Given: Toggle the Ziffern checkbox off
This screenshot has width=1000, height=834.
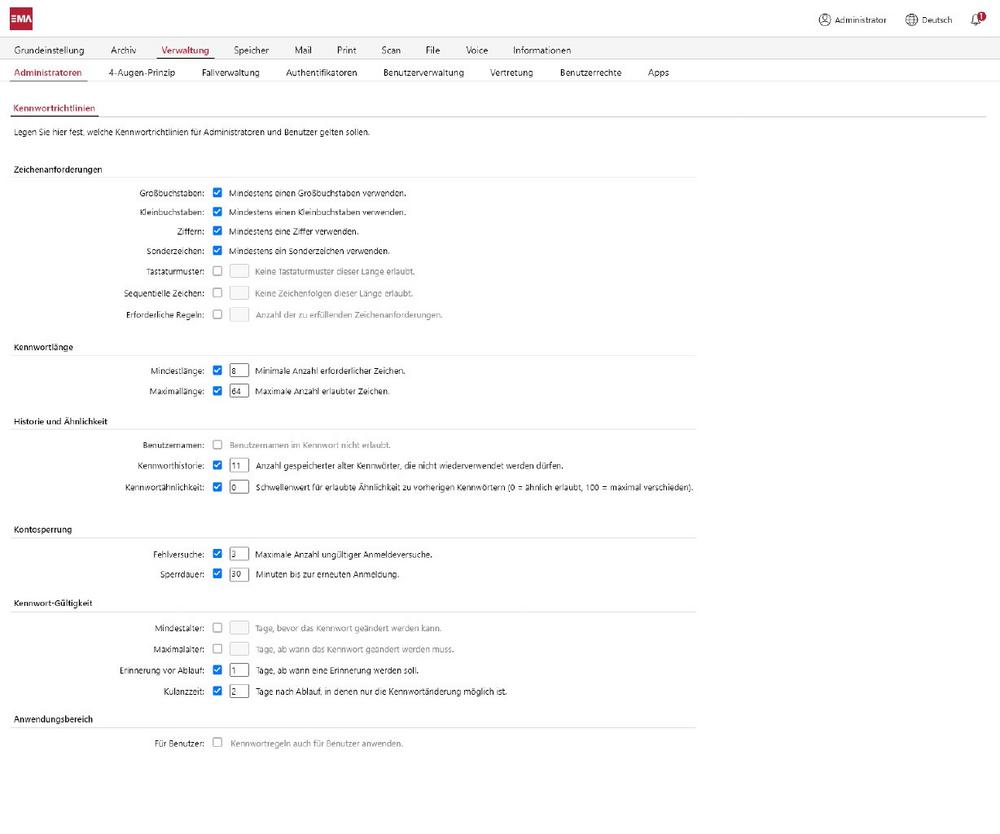Looking at the screenshot, I should pos(215,231).
